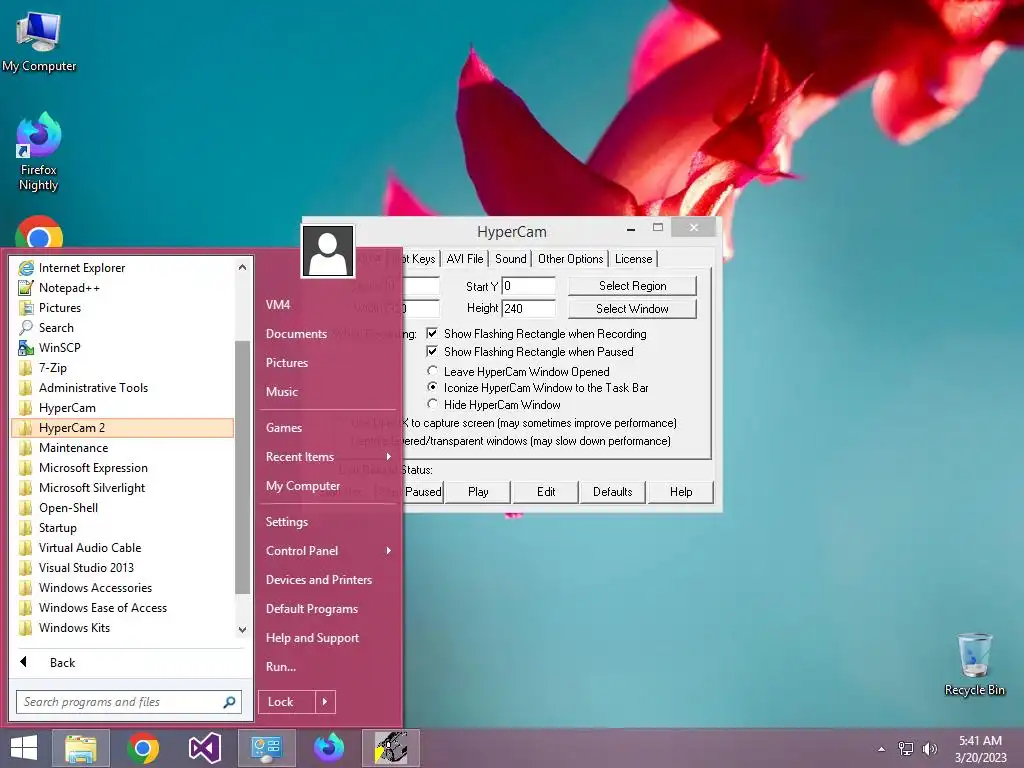Open VM4 user folder
Screen dimensions: 1024x768
tap(327, 305)
